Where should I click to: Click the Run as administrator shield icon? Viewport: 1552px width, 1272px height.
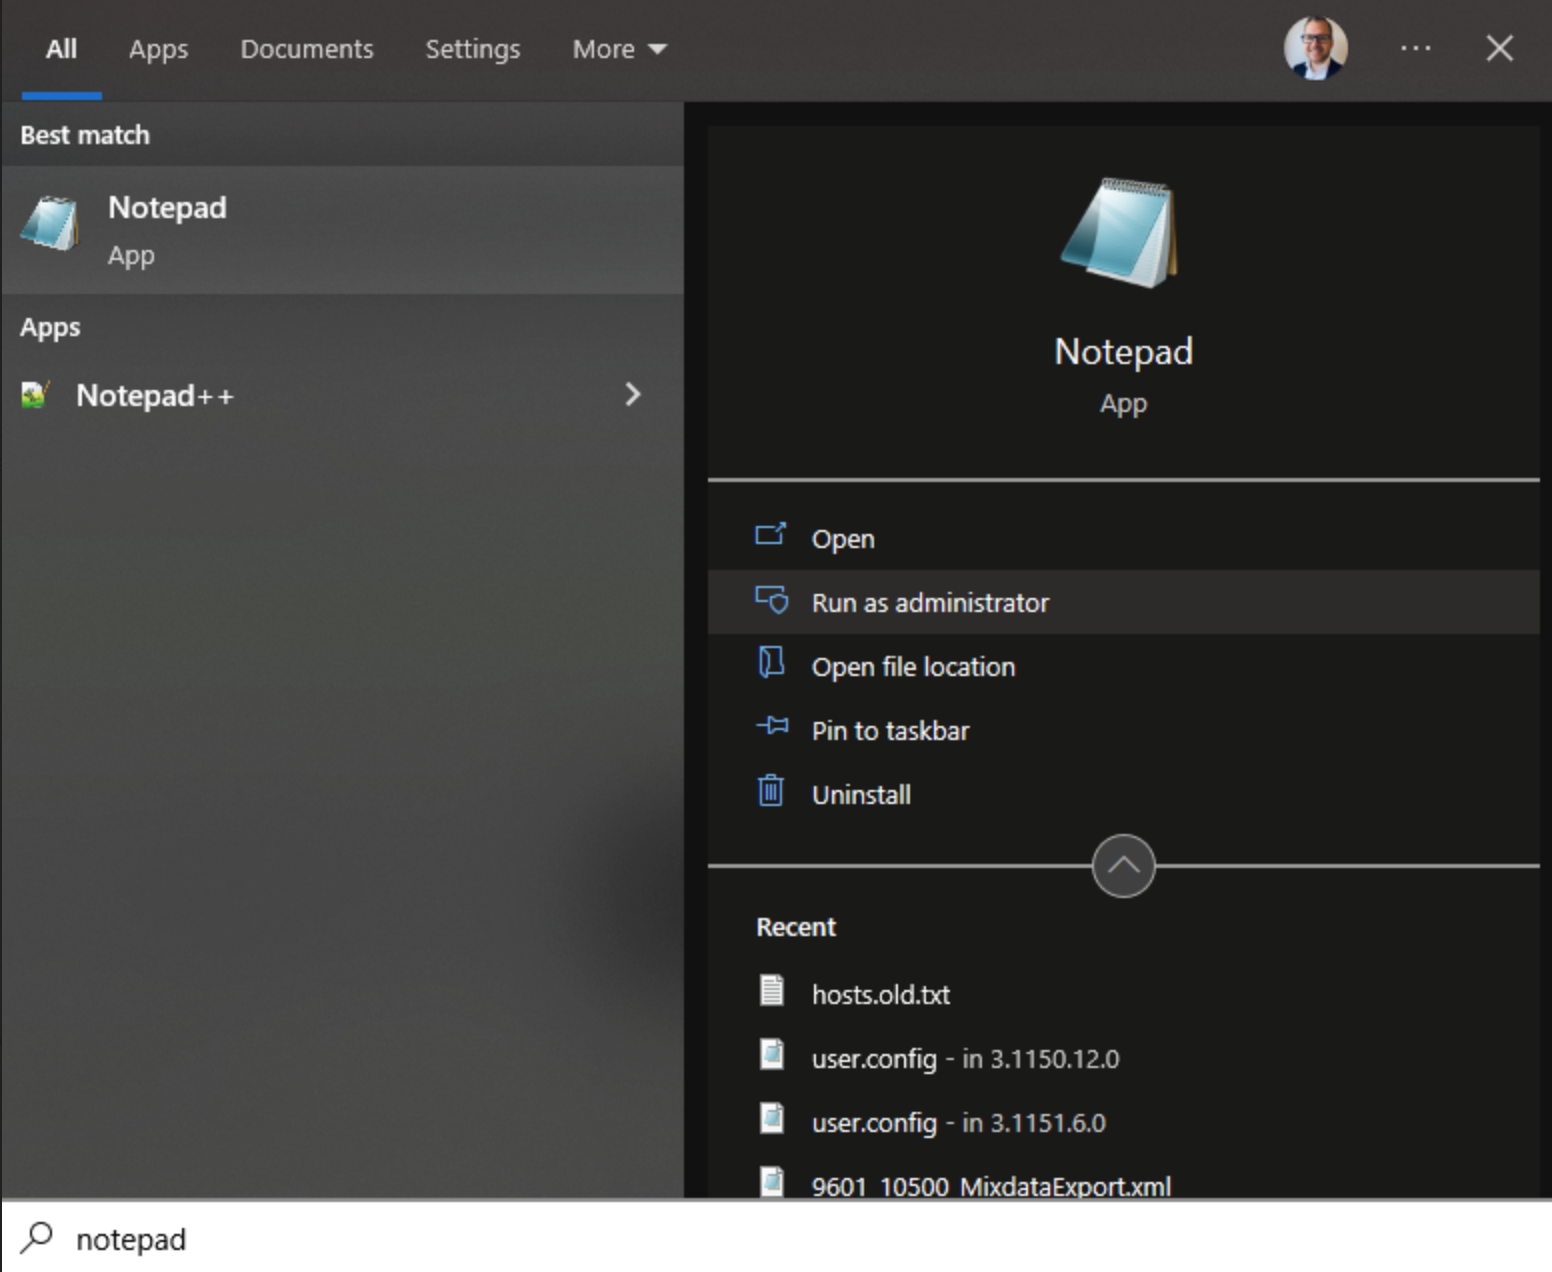coord(771,599)
